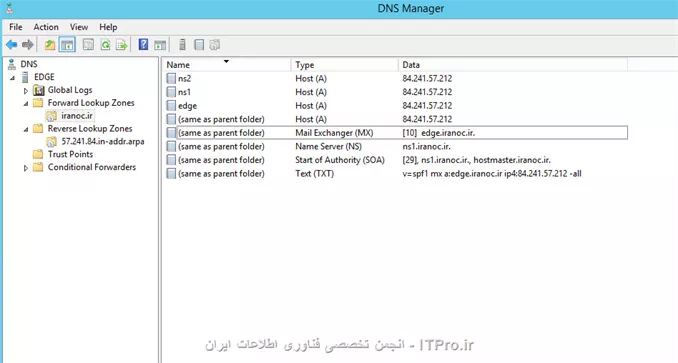Sort by the Name column header

coord(227,65)
